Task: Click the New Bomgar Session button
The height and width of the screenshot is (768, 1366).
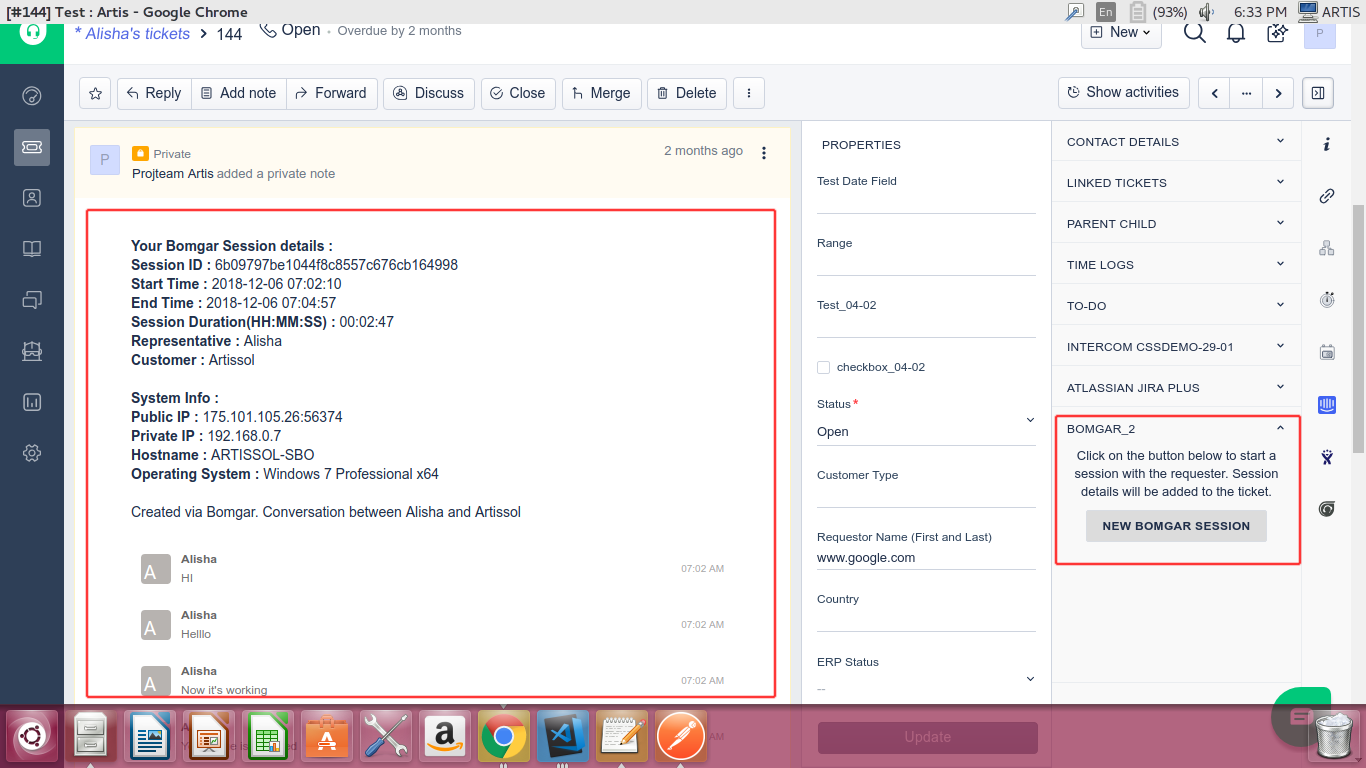Action: tap(1176, 526)
